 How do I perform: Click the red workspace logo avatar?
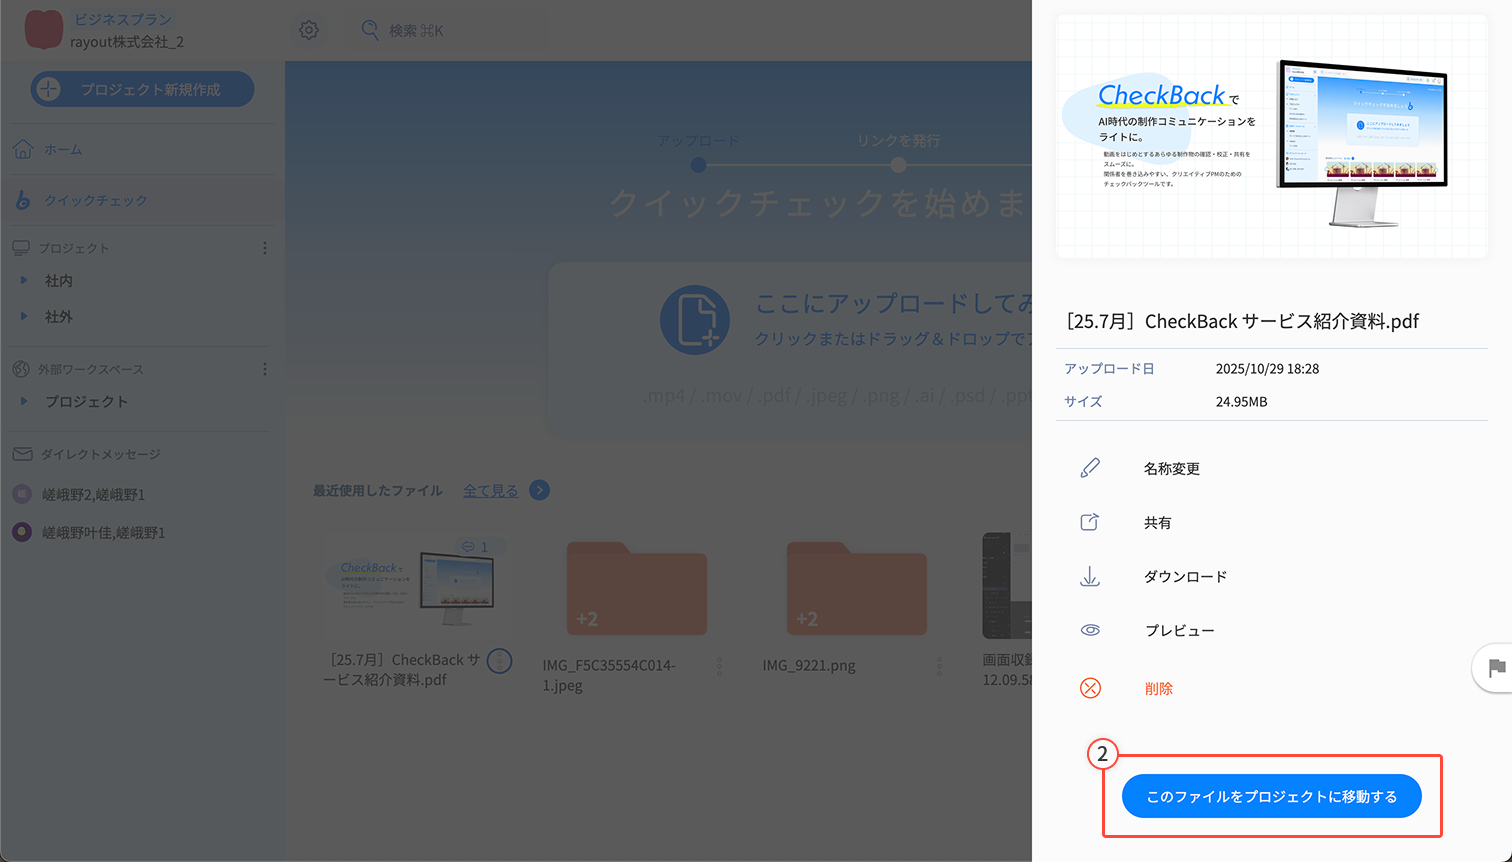[43, 30]
